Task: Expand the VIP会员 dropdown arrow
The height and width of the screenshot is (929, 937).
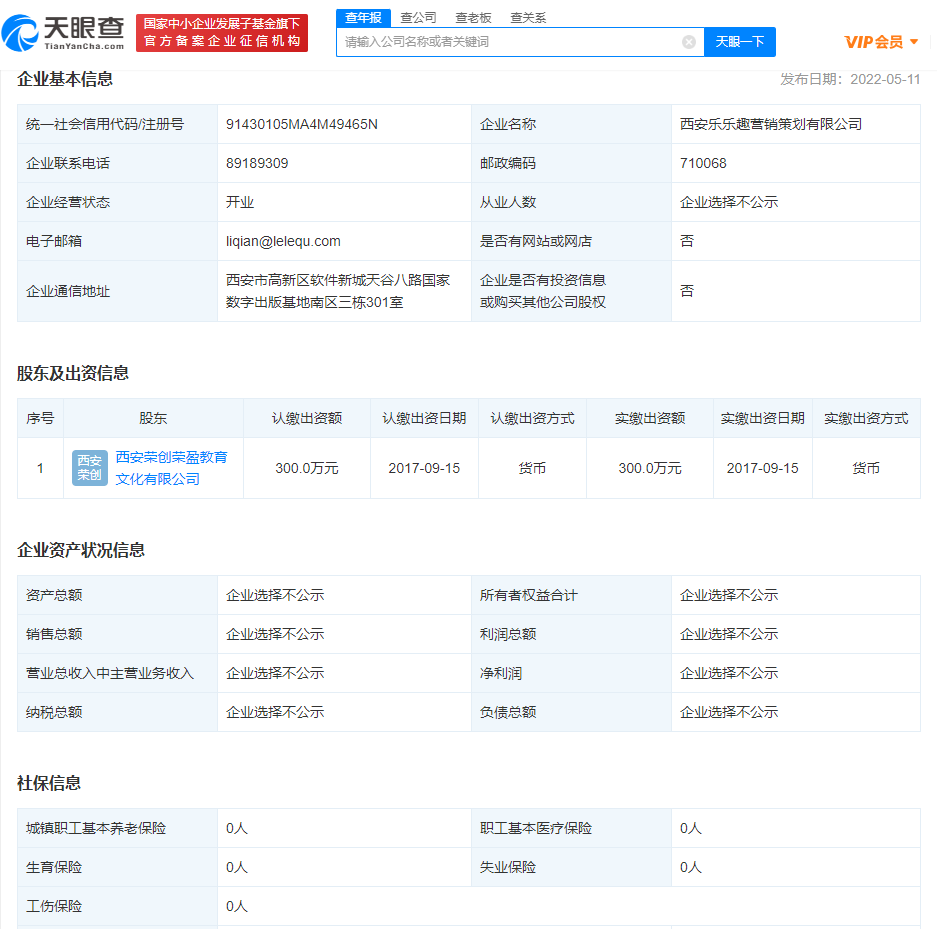Action: (914, 42)
